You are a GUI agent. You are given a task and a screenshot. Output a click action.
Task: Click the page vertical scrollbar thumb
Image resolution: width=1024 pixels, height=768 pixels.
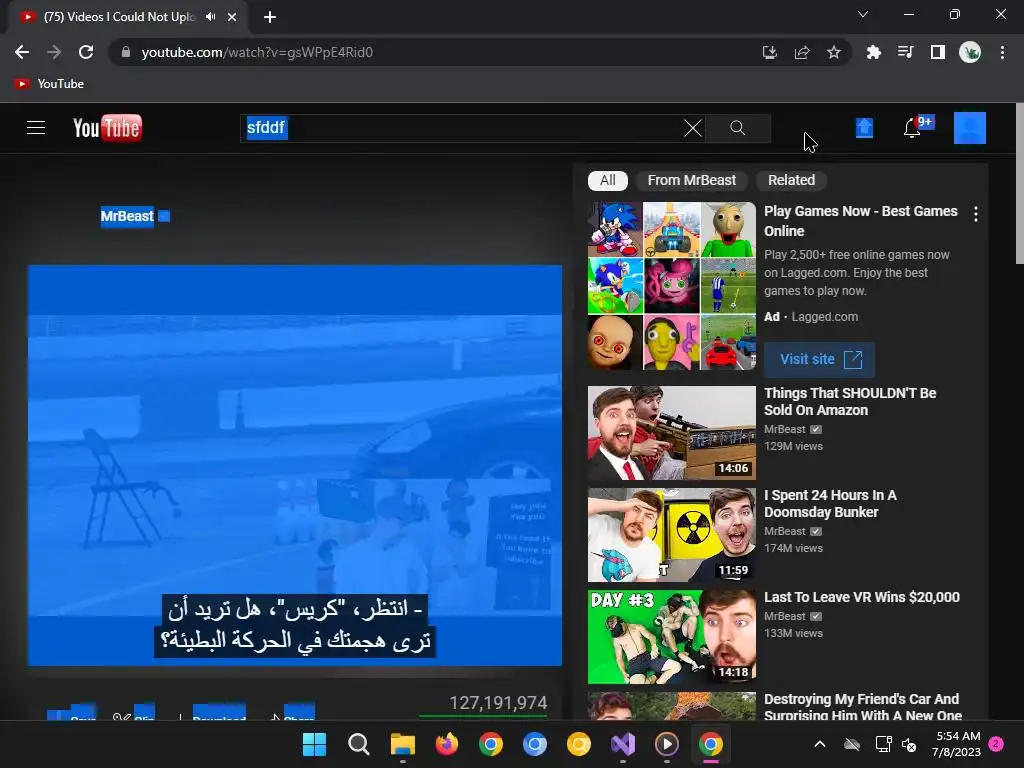pos(1019,183)
